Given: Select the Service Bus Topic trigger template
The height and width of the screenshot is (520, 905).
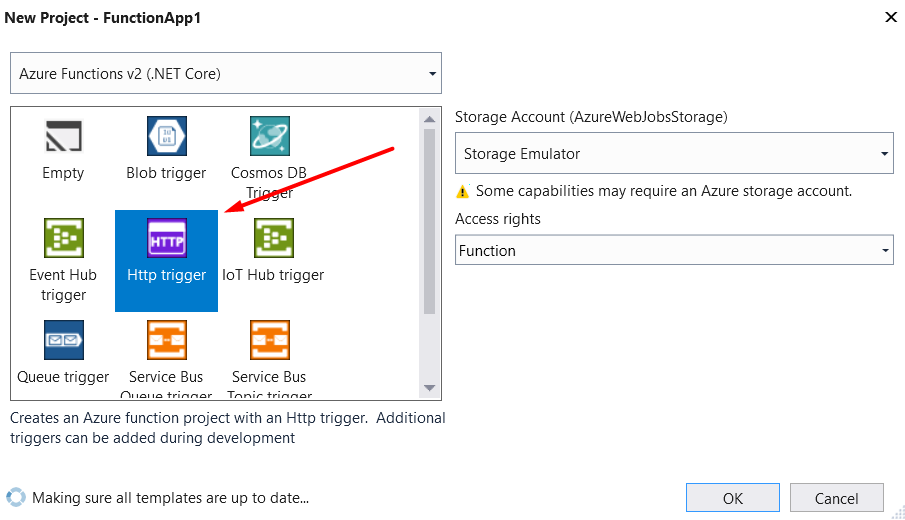Looking at the screenshot, I should click(269, 359).
